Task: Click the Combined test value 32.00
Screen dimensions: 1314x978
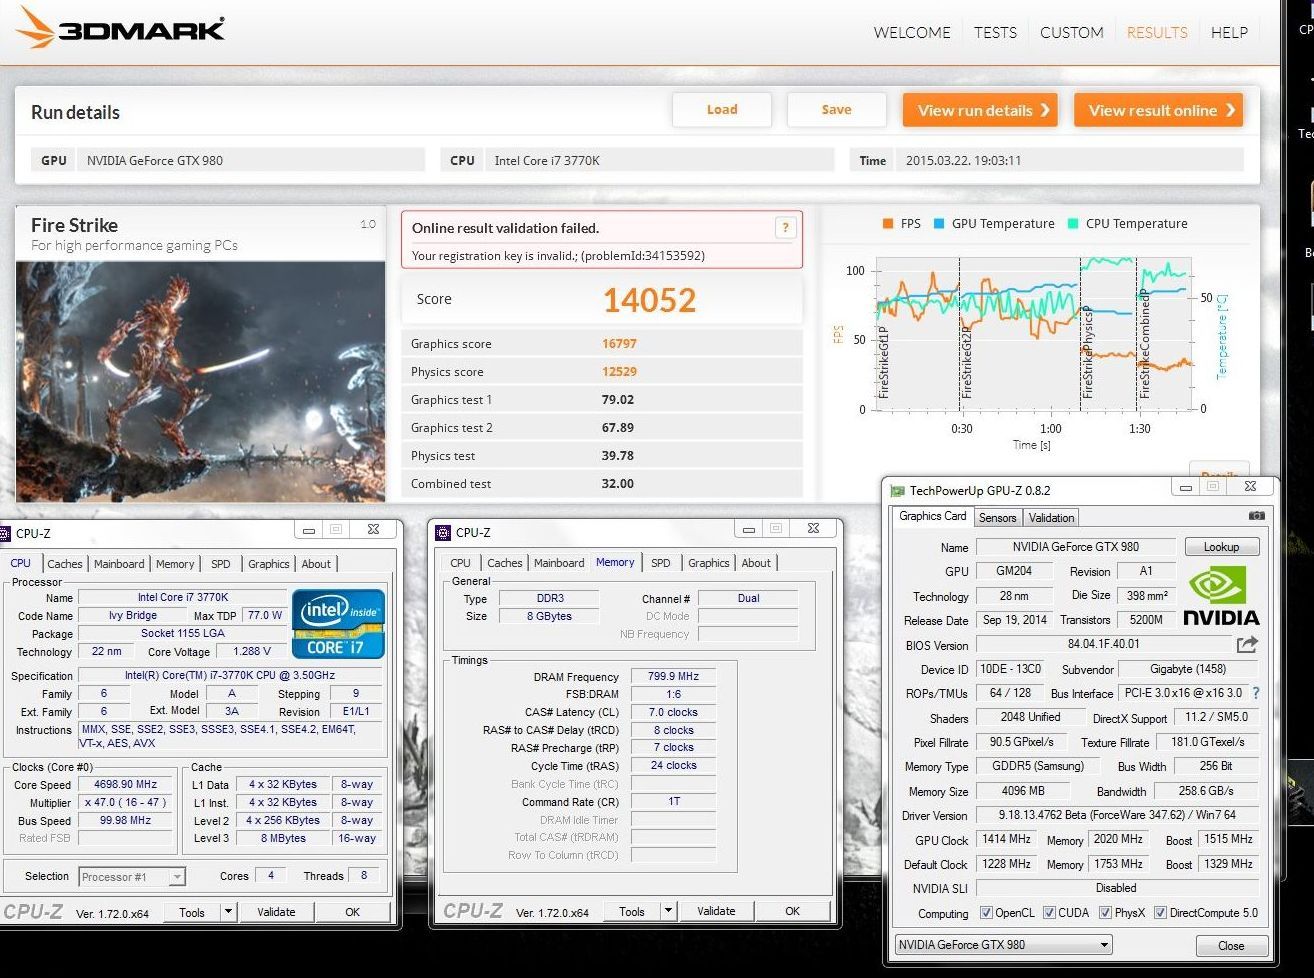Action: [x=618, y=484]
